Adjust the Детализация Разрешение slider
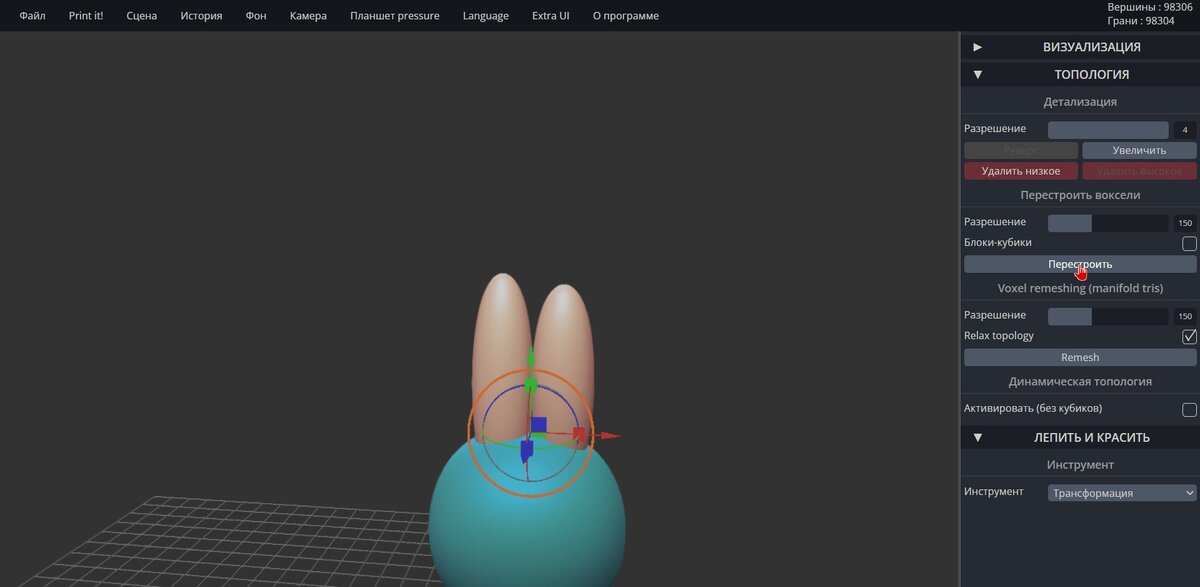This screenshot has height=587, width=1200. pyautogui.click(x=1108, y=130)
